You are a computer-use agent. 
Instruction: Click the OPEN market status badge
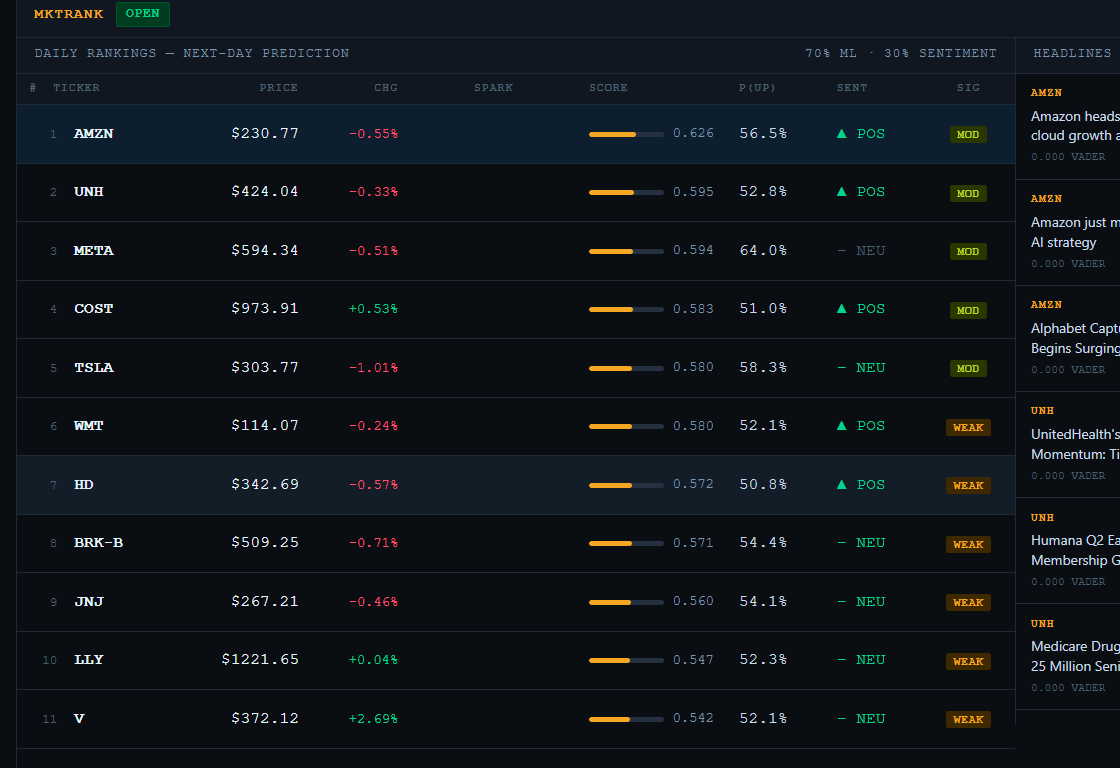coord(143,14)
